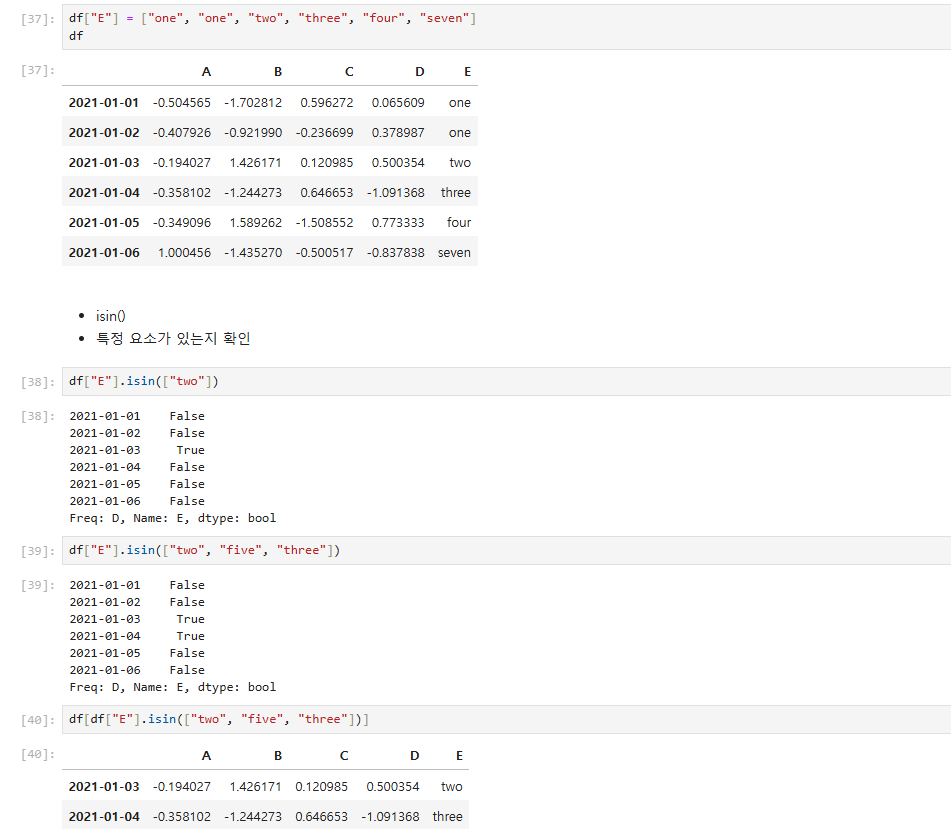Click cell value -1.508552
This screenshot has height=829, width=951.
tap(324, 223)
